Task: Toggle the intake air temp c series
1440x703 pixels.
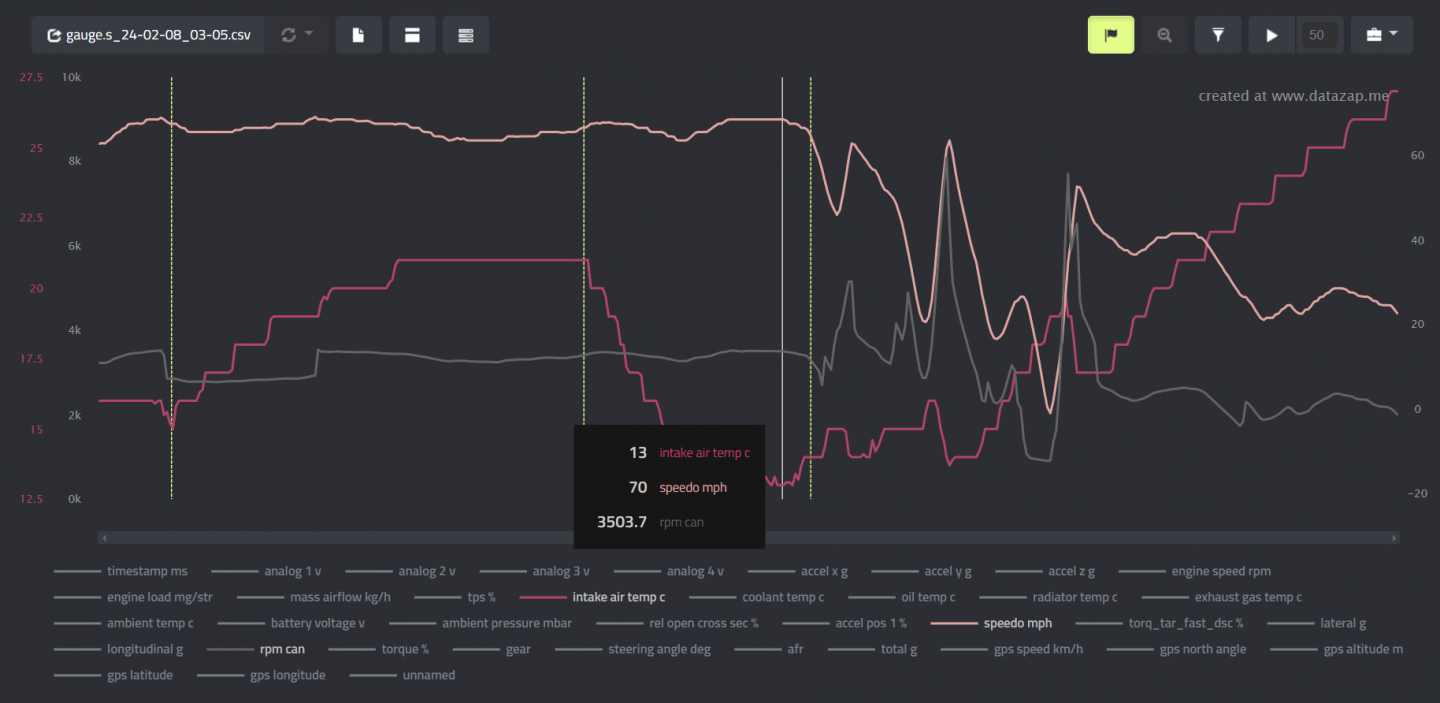Action: (618, 597)
